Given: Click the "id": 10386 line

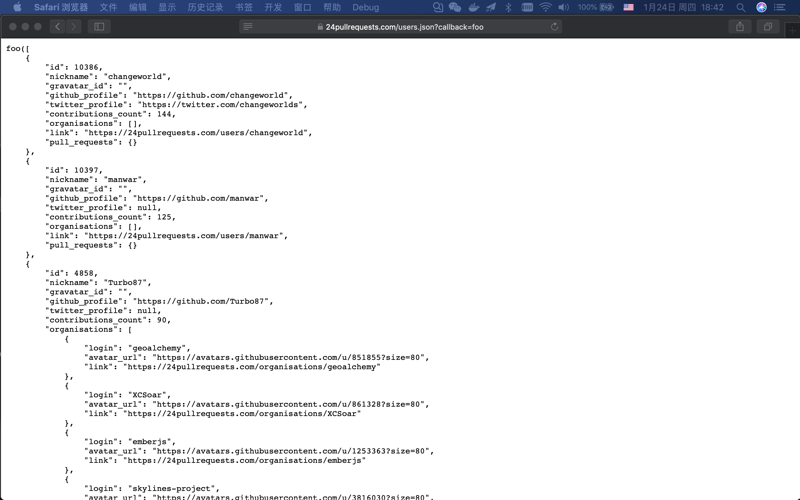Looking at the screenshot, I should tap(73, 67).
